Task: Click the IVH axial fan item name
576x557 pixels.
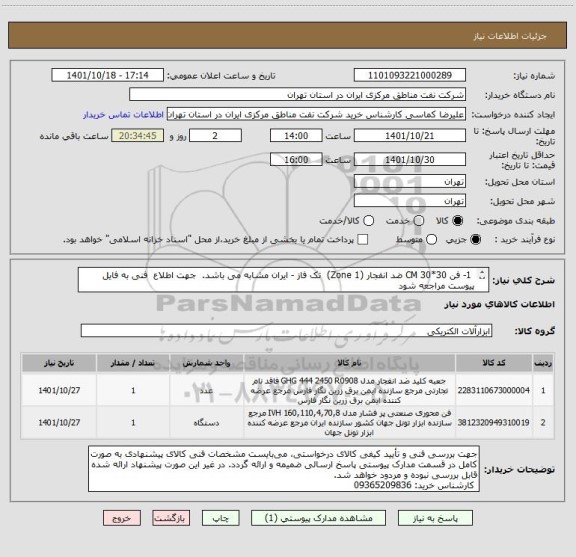Action: tap(349, 423)
